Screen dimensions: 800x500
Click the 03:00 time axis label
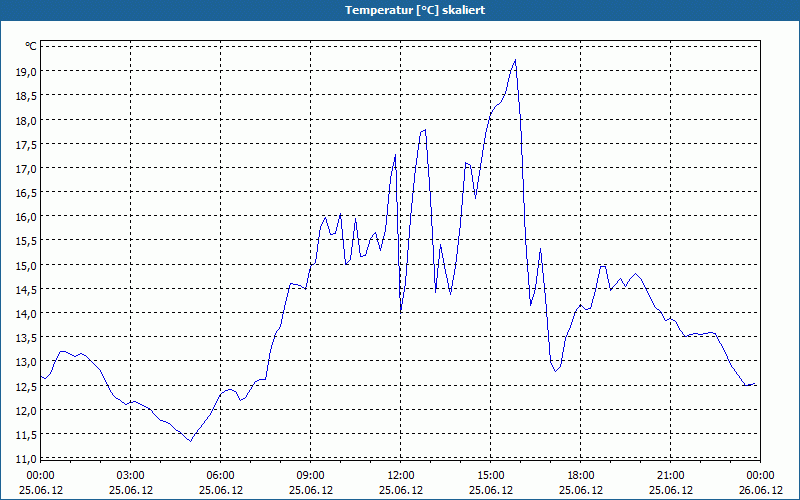131,476
